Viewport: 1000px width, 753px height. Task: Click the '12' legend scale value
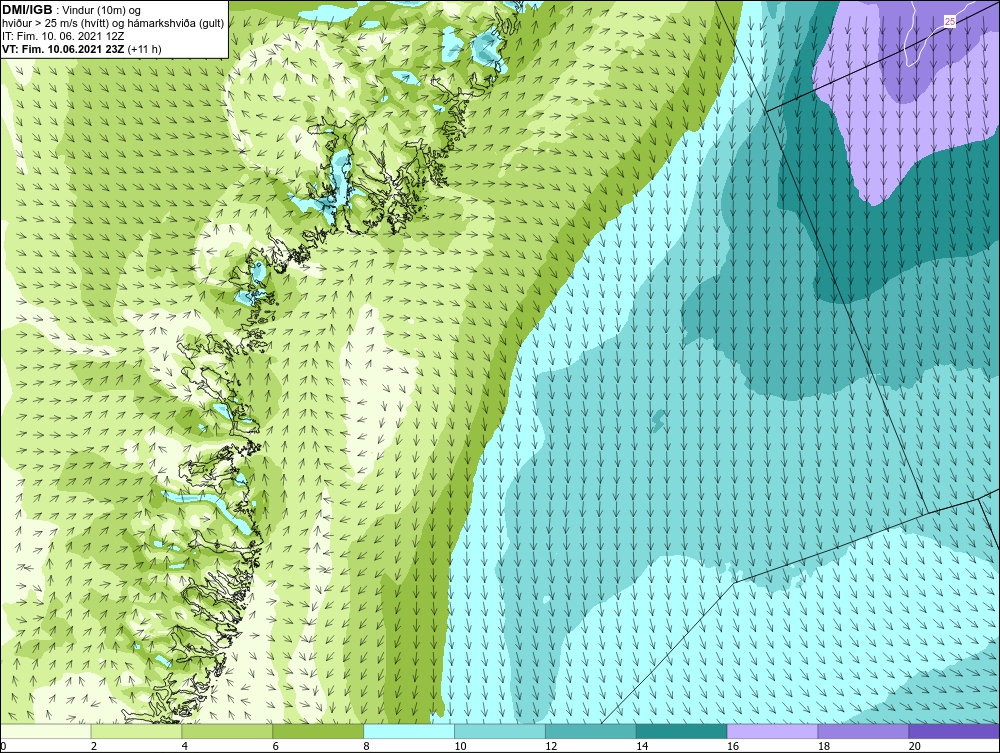[551, 746]
